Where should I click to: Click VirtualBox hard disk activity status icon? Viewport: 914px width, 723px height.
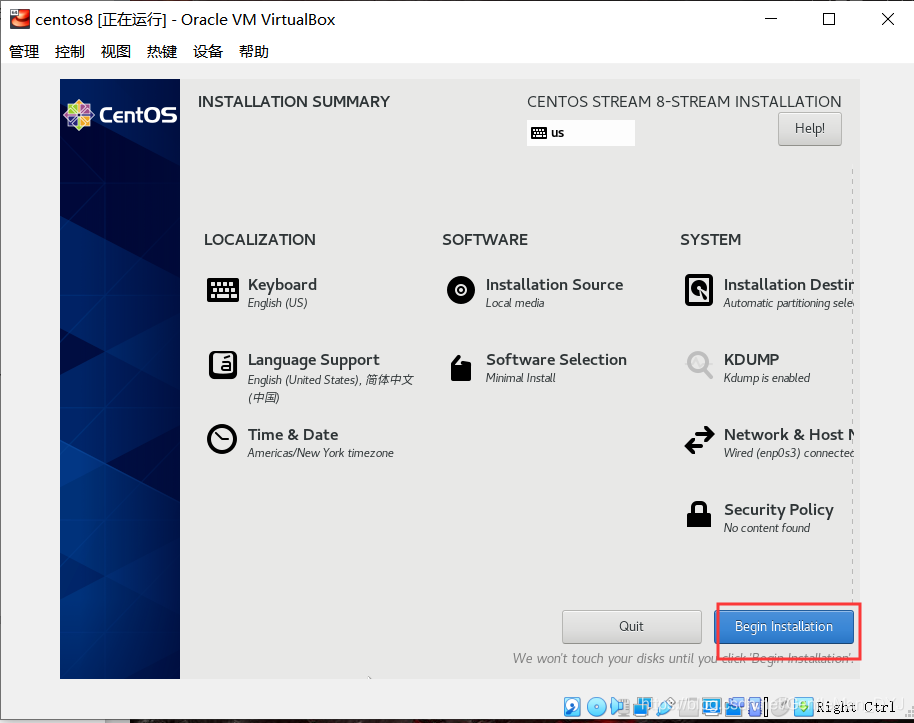pos(572,707)
